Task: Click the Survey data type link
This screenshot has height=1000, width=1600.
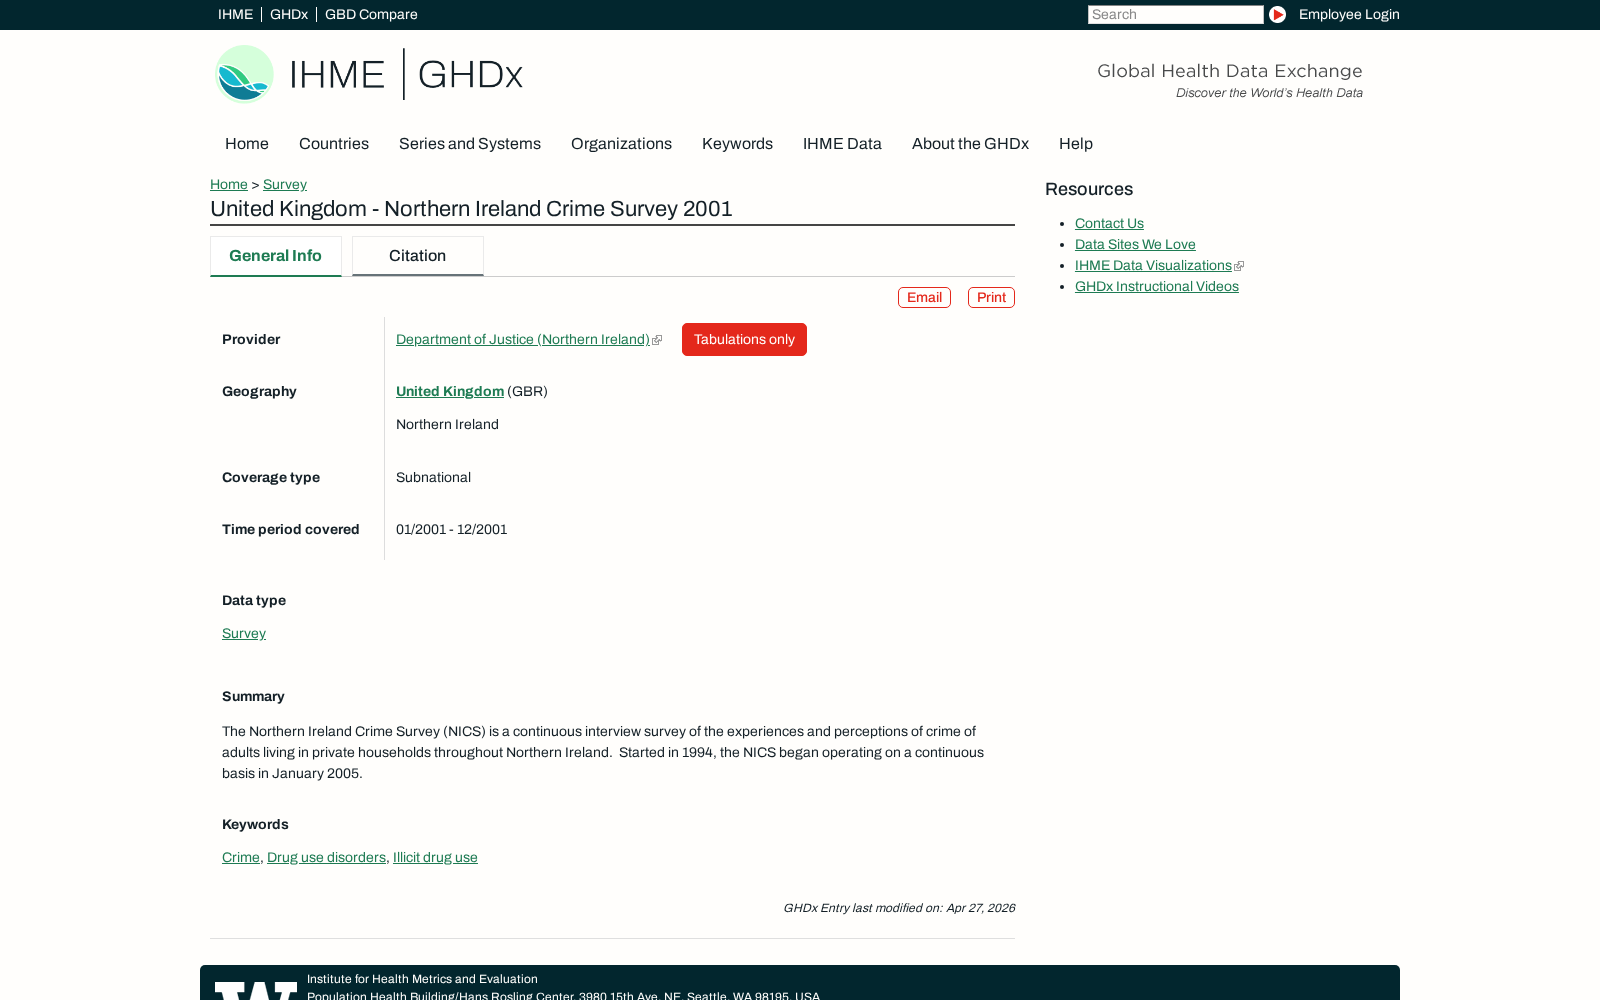Action: (x=244, y=633)
